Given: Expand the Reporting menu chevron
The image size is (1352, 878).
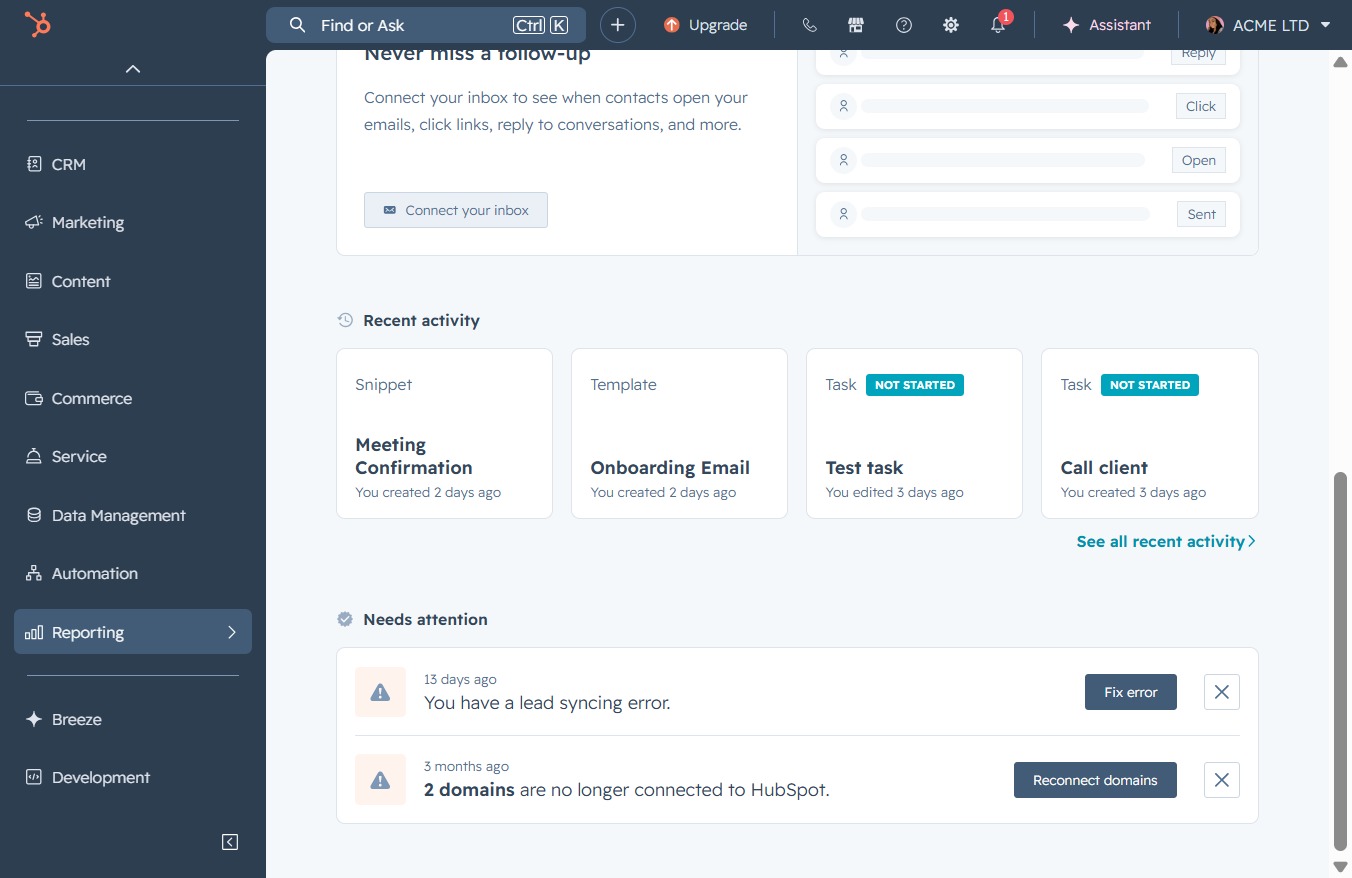Looking at the screenshot, I should [x=231, y=632].
